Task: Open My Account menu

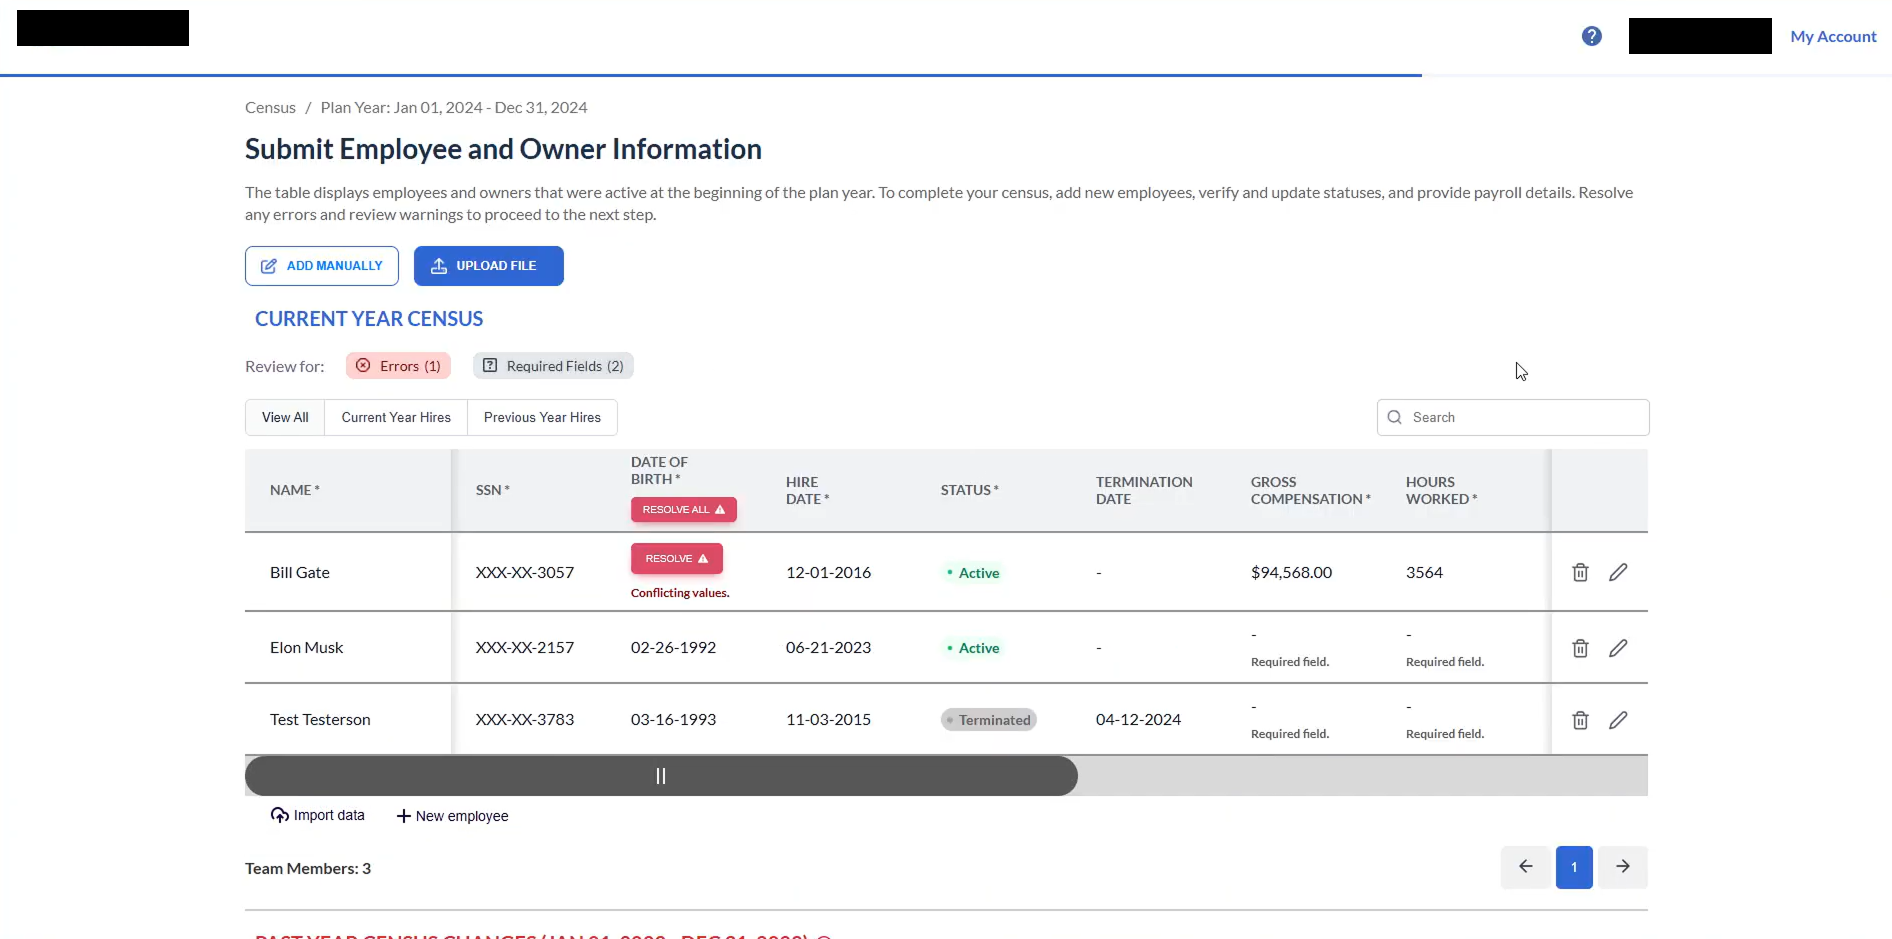Action: [x=1833, y=36]
